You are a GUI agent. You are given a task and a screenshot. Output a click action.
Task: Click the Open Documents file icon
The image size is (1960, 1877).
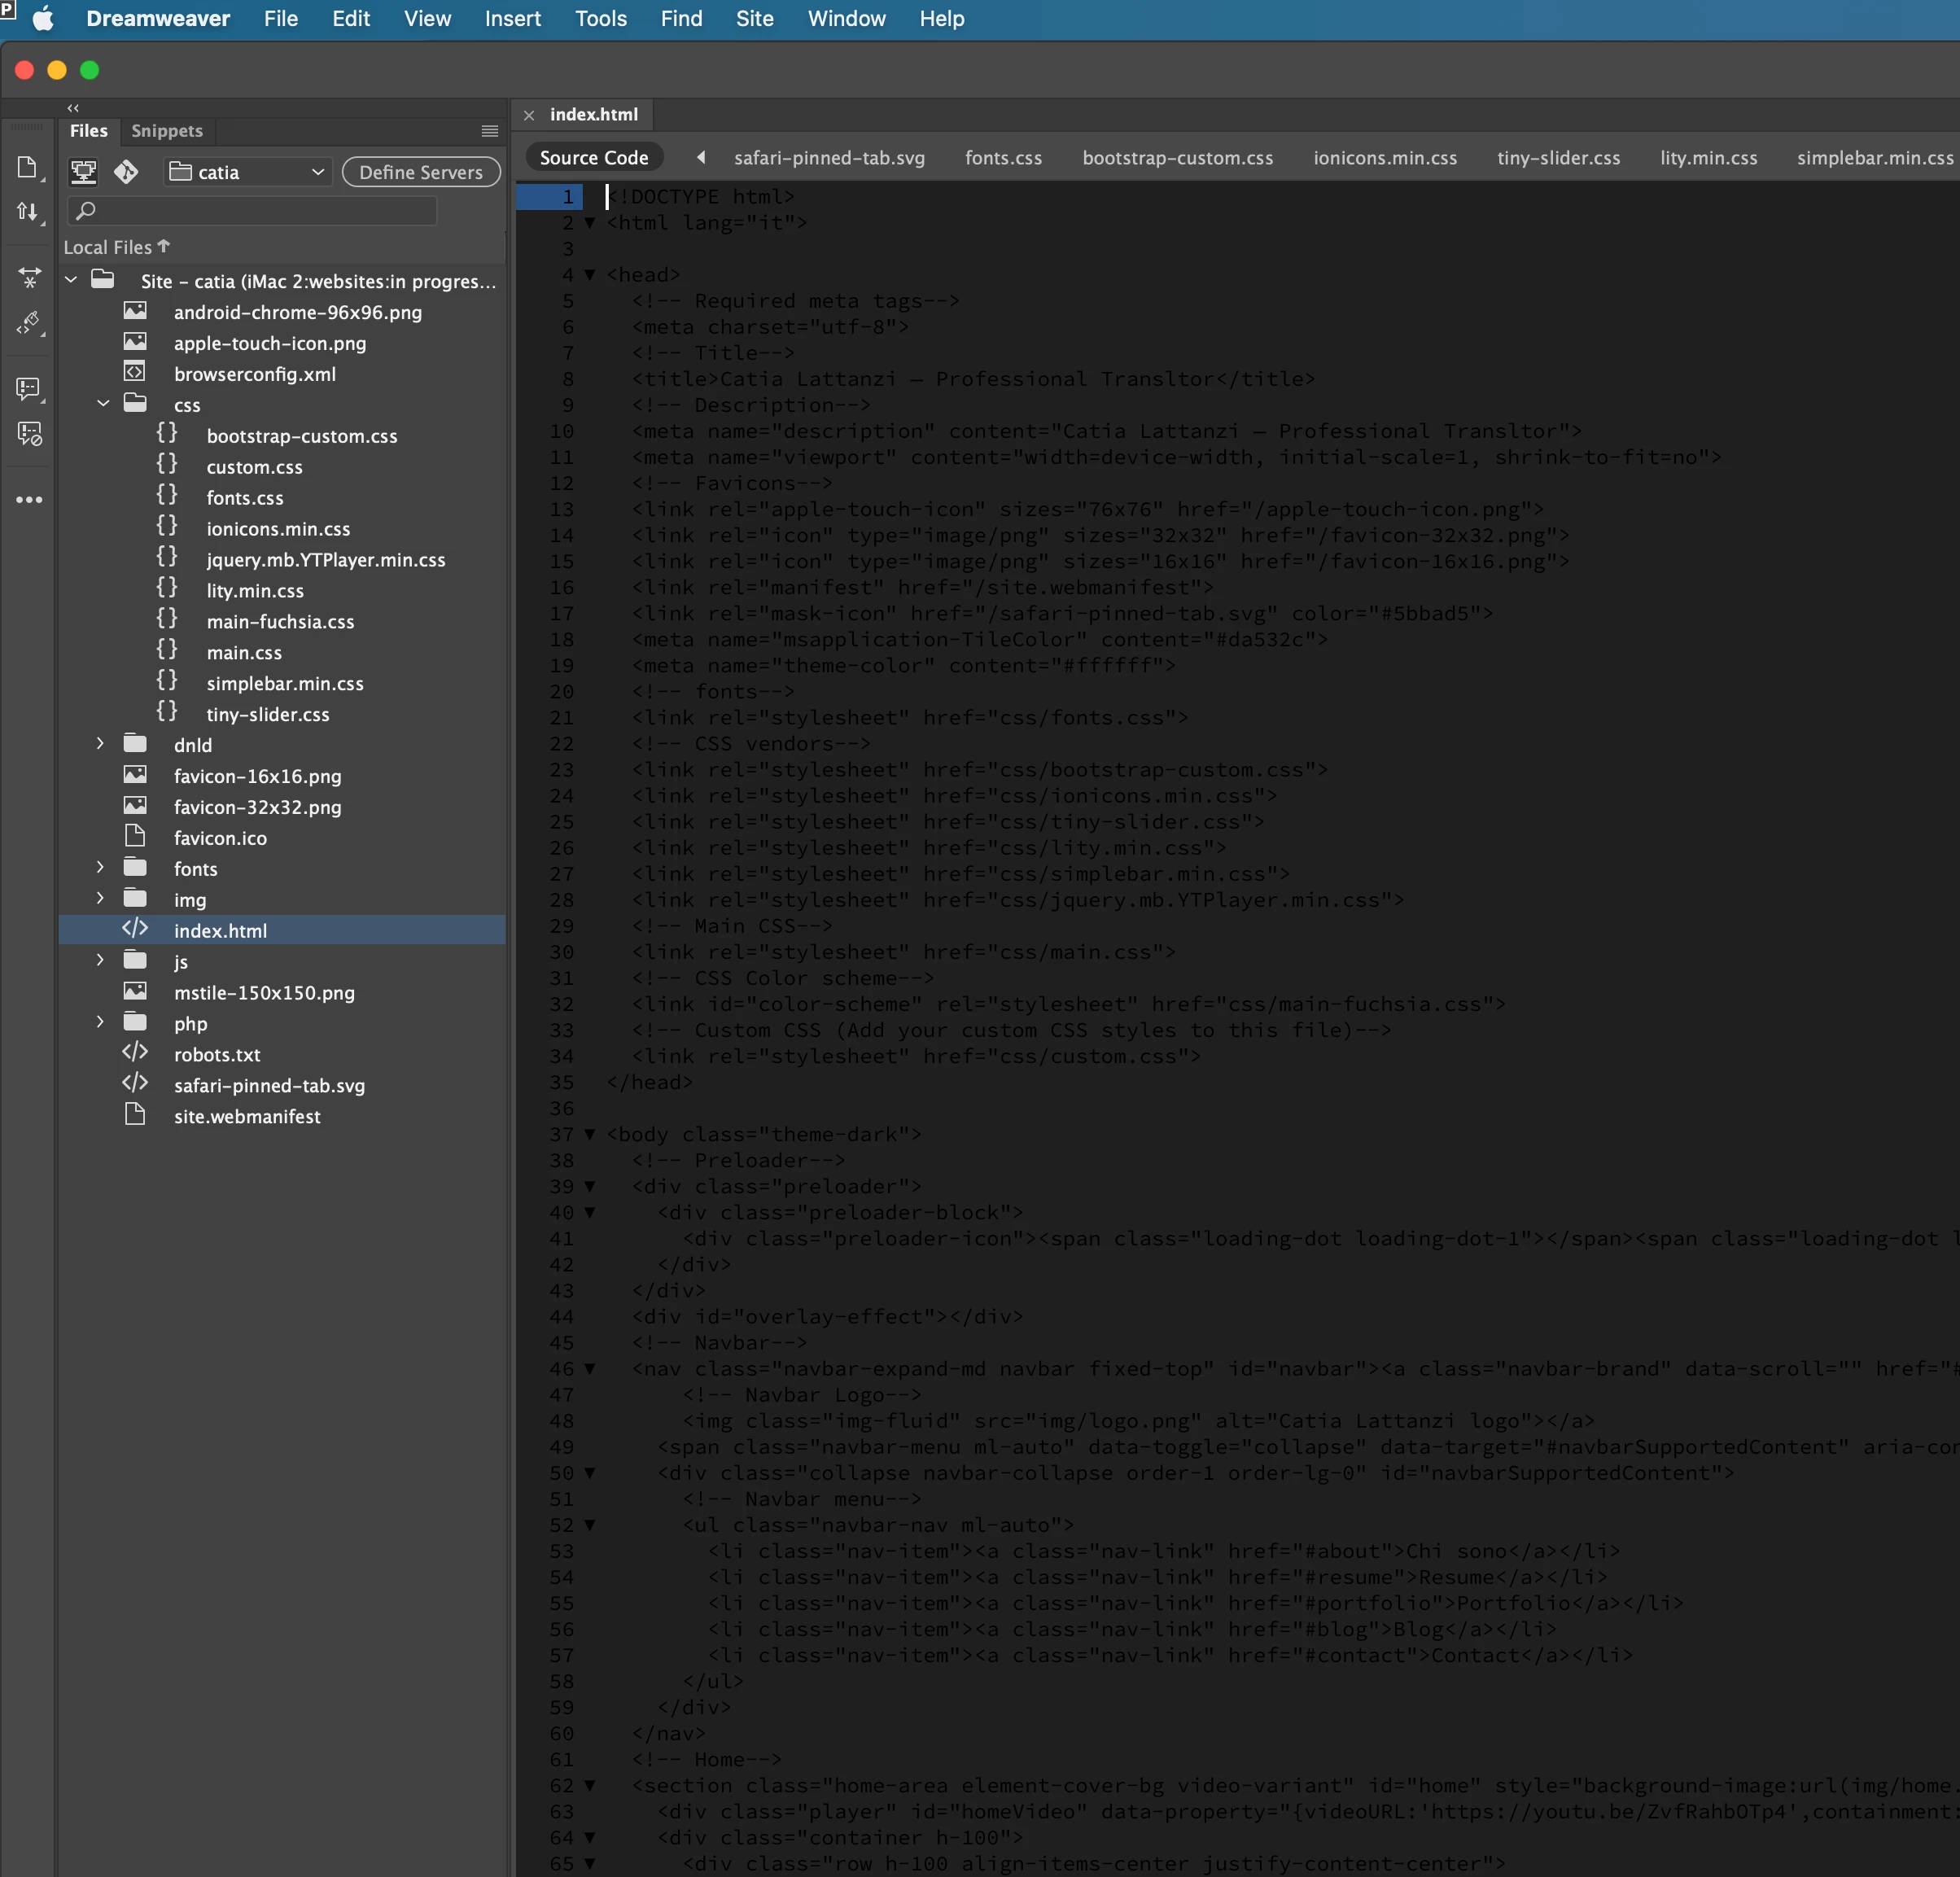tap(27, 167)
